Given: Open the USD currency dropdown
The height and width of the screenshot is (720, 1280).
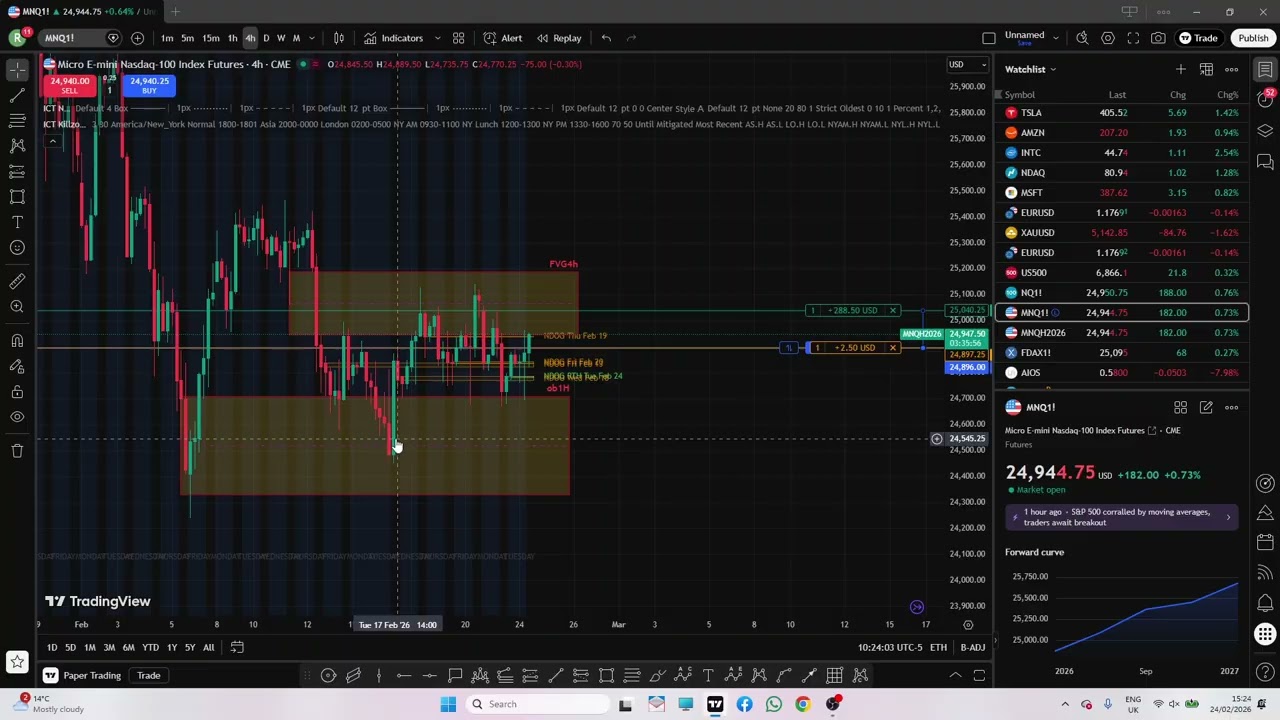Looking at the screenshot, I should 967,65.
